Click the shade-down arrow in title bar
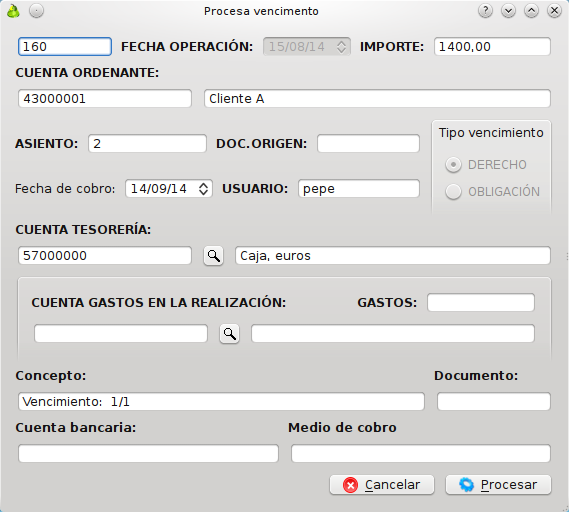The width and height of the screenshot is (569, 512). pyautogui.click(x=508, y=11)
